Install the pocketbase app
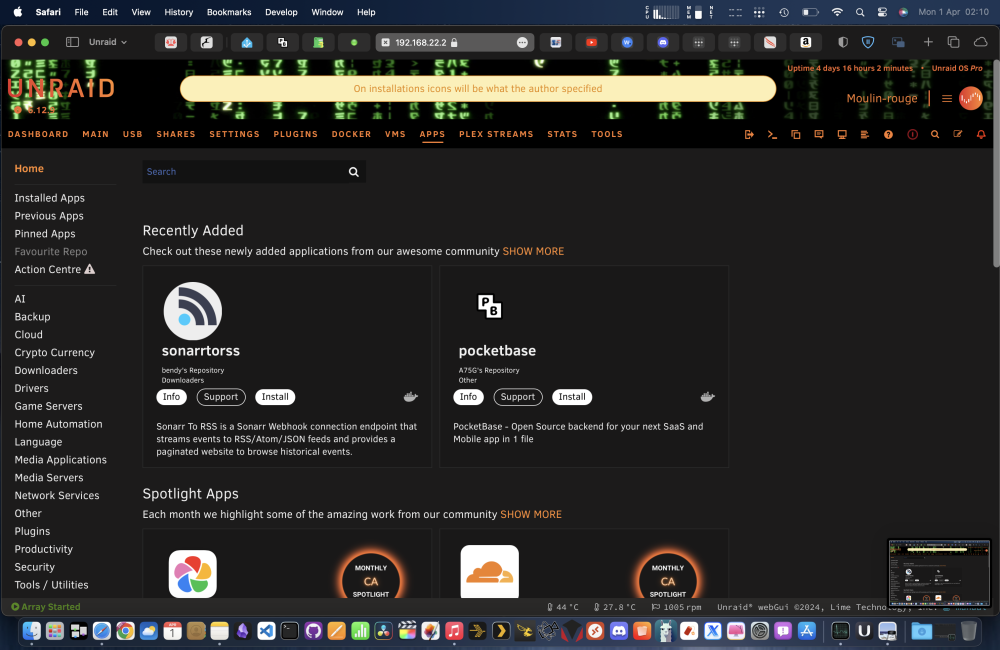Viewport: 1000px width, 650px height. point(572,397)
